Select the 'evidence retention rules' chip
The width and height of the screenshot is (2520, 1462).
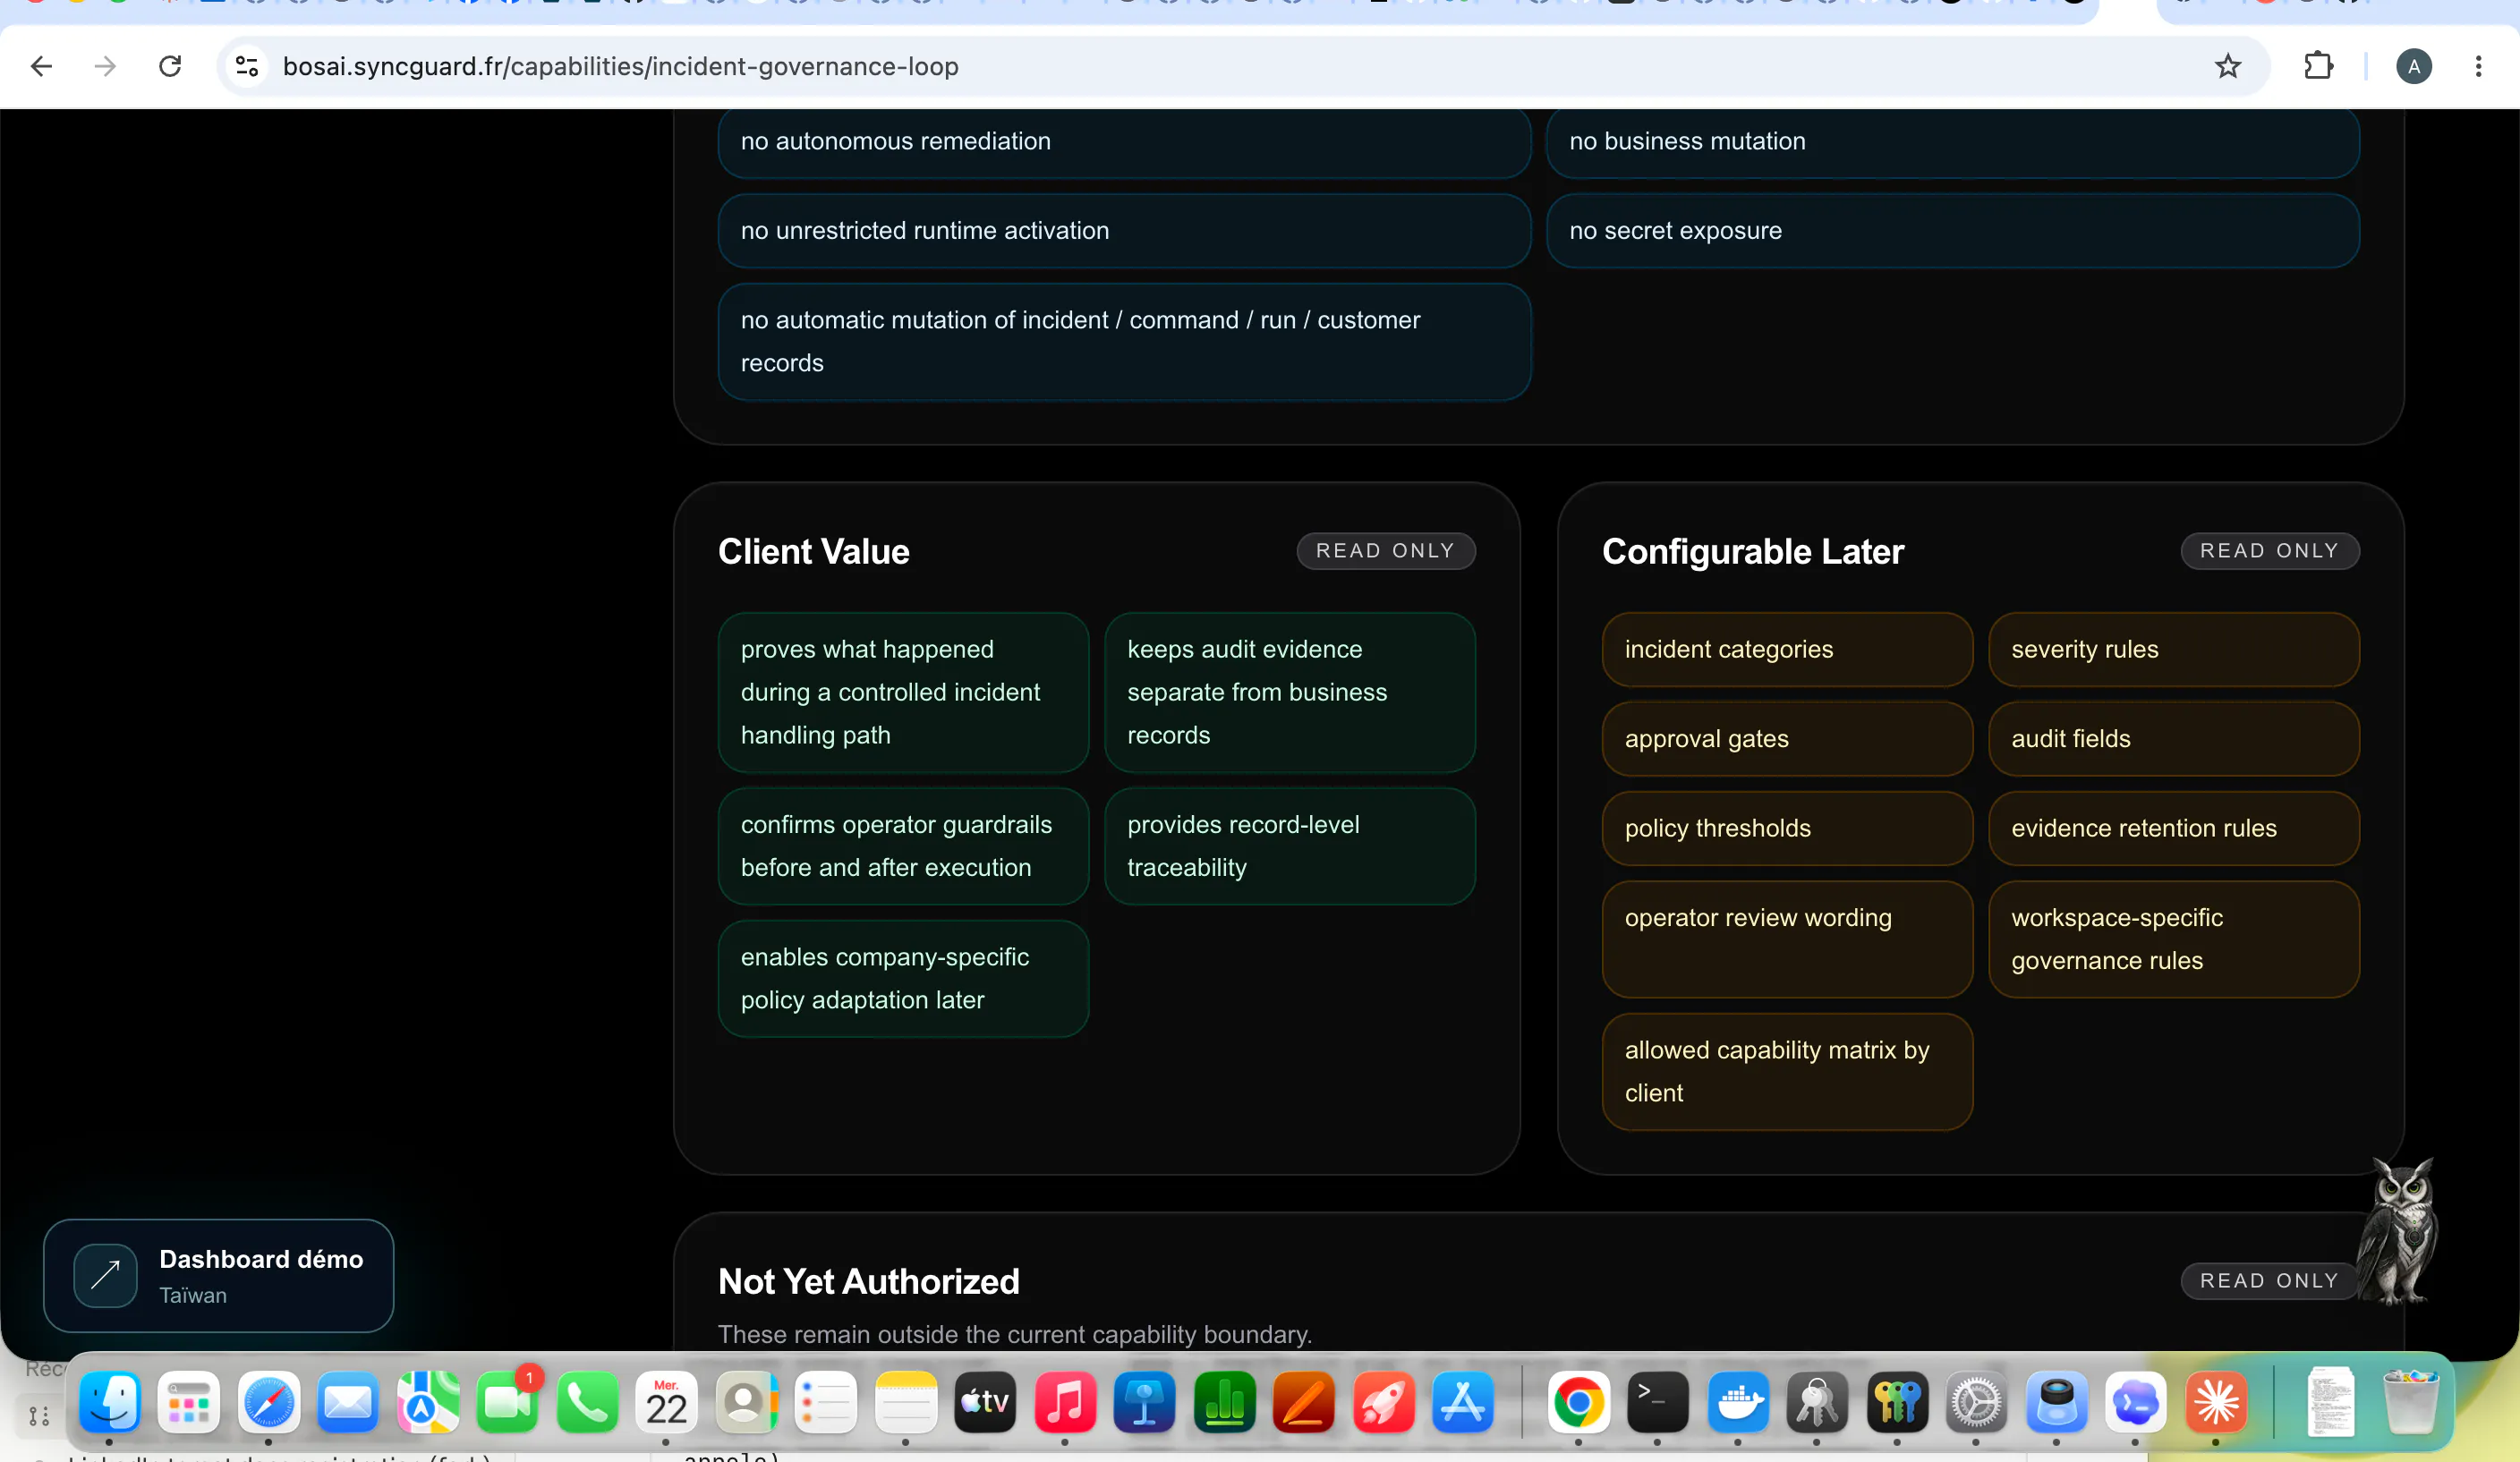2173,828
